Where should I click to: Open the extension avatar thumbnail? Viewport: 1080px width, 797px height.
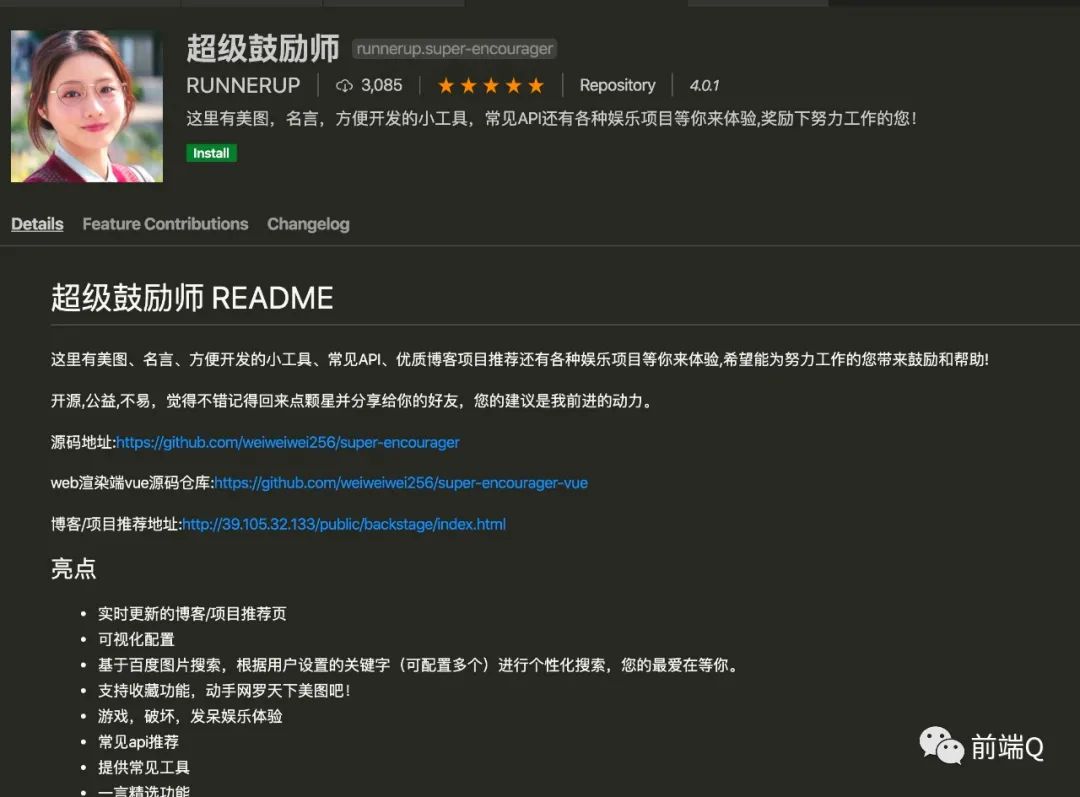[87, 106]
